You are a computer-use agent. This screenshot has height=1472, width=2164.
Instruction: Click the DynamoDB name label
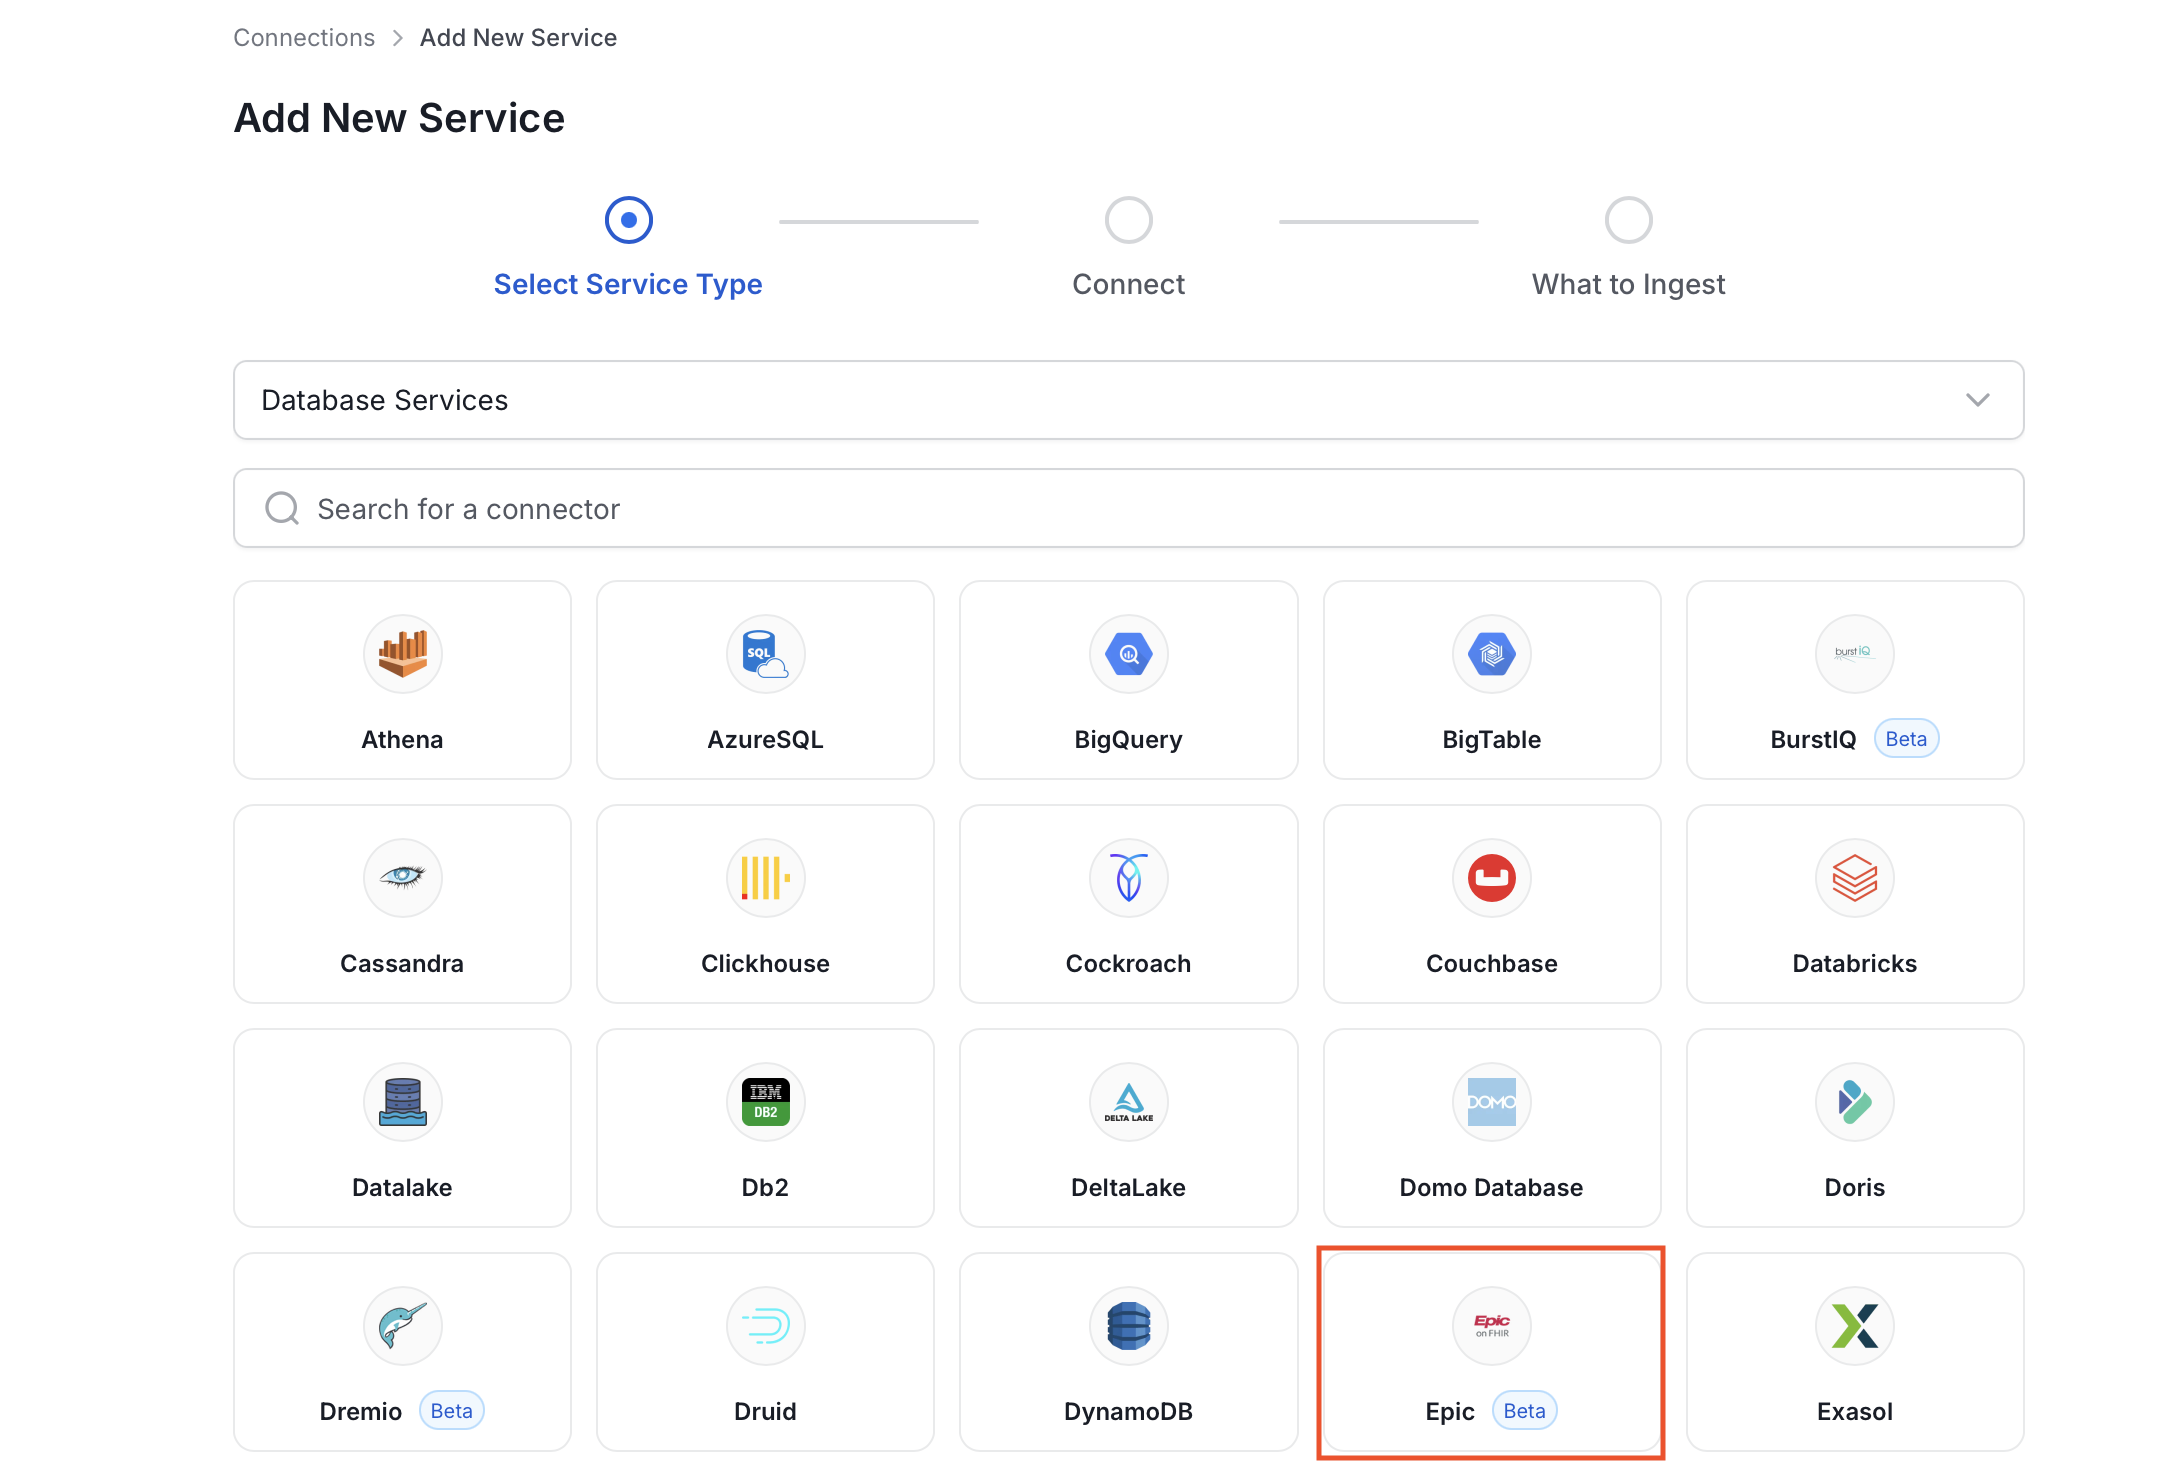point(1128,1412)
